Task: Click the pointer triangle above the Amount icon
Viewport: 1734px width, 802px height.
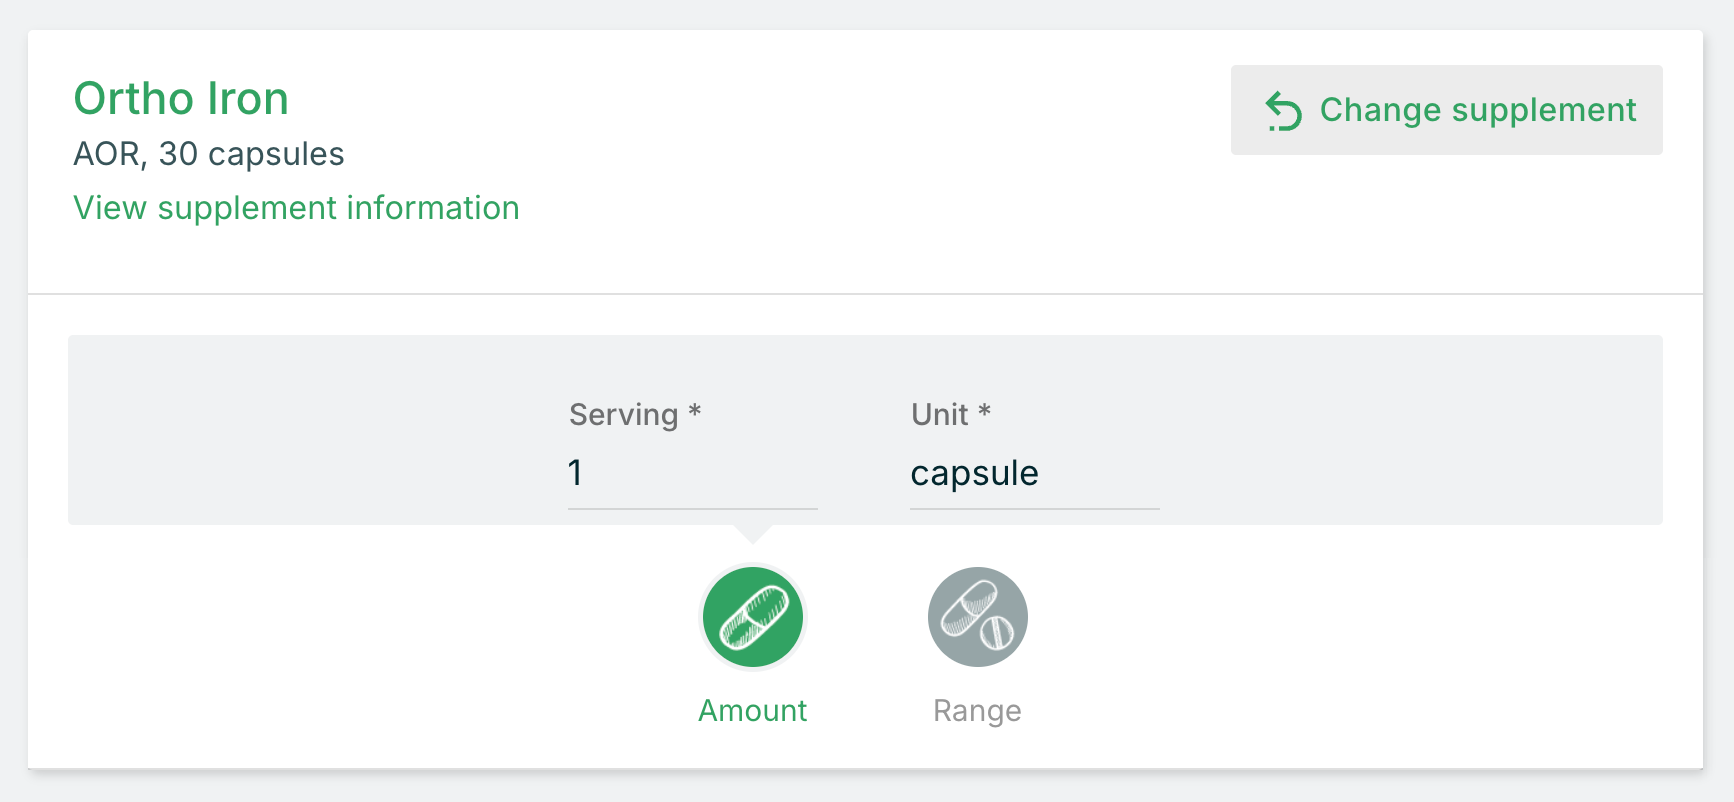Action: click(753, 534)
